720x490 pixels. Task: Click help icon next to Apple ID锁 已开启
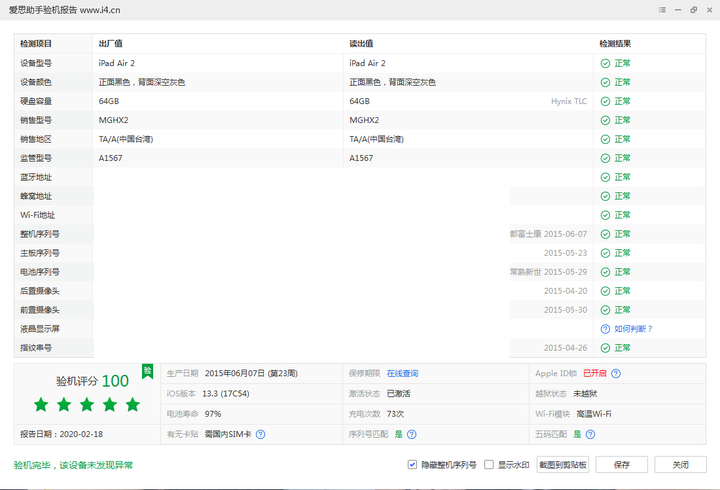616,373
